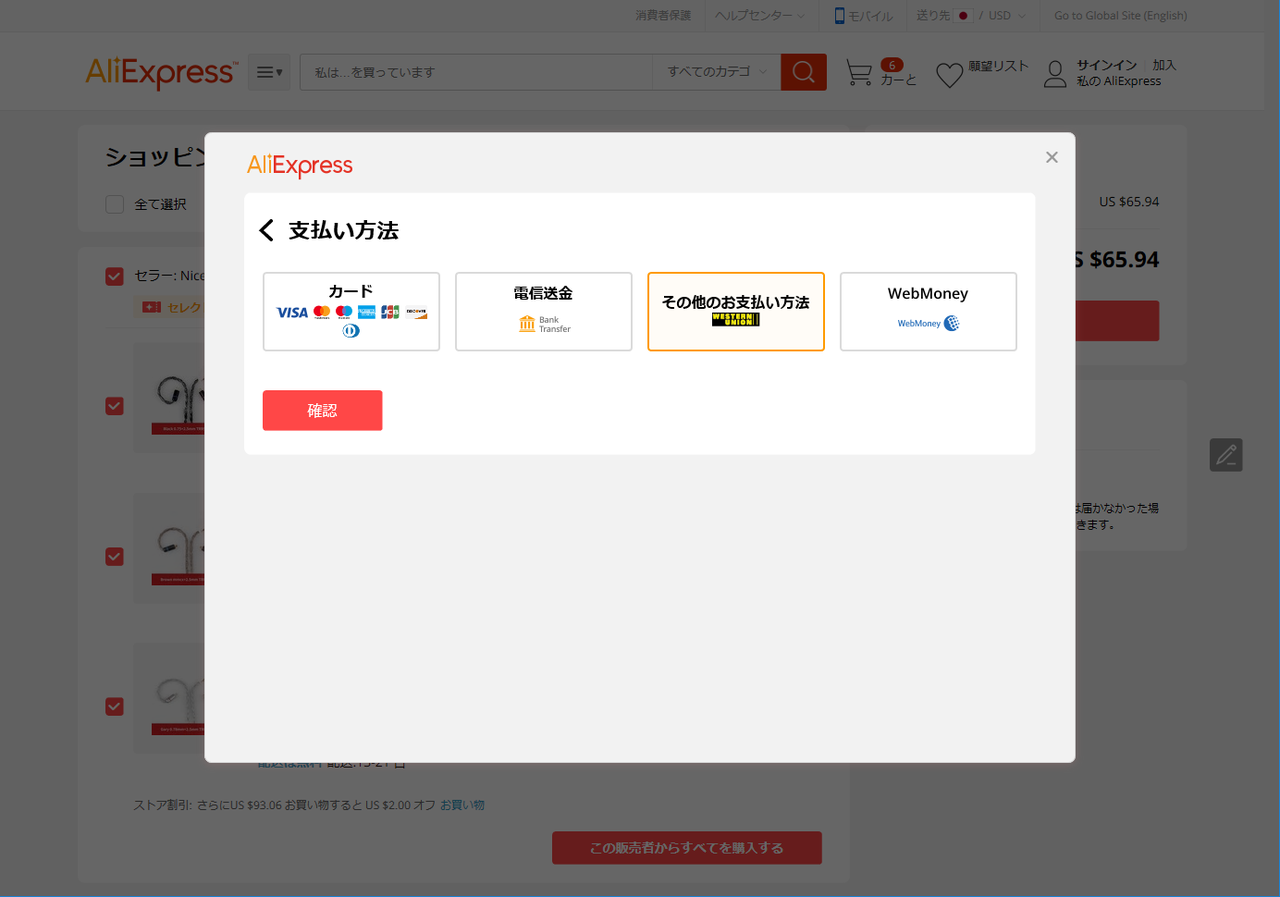
Task: Click the 確認 confirm button
Action: coord(322,410)
